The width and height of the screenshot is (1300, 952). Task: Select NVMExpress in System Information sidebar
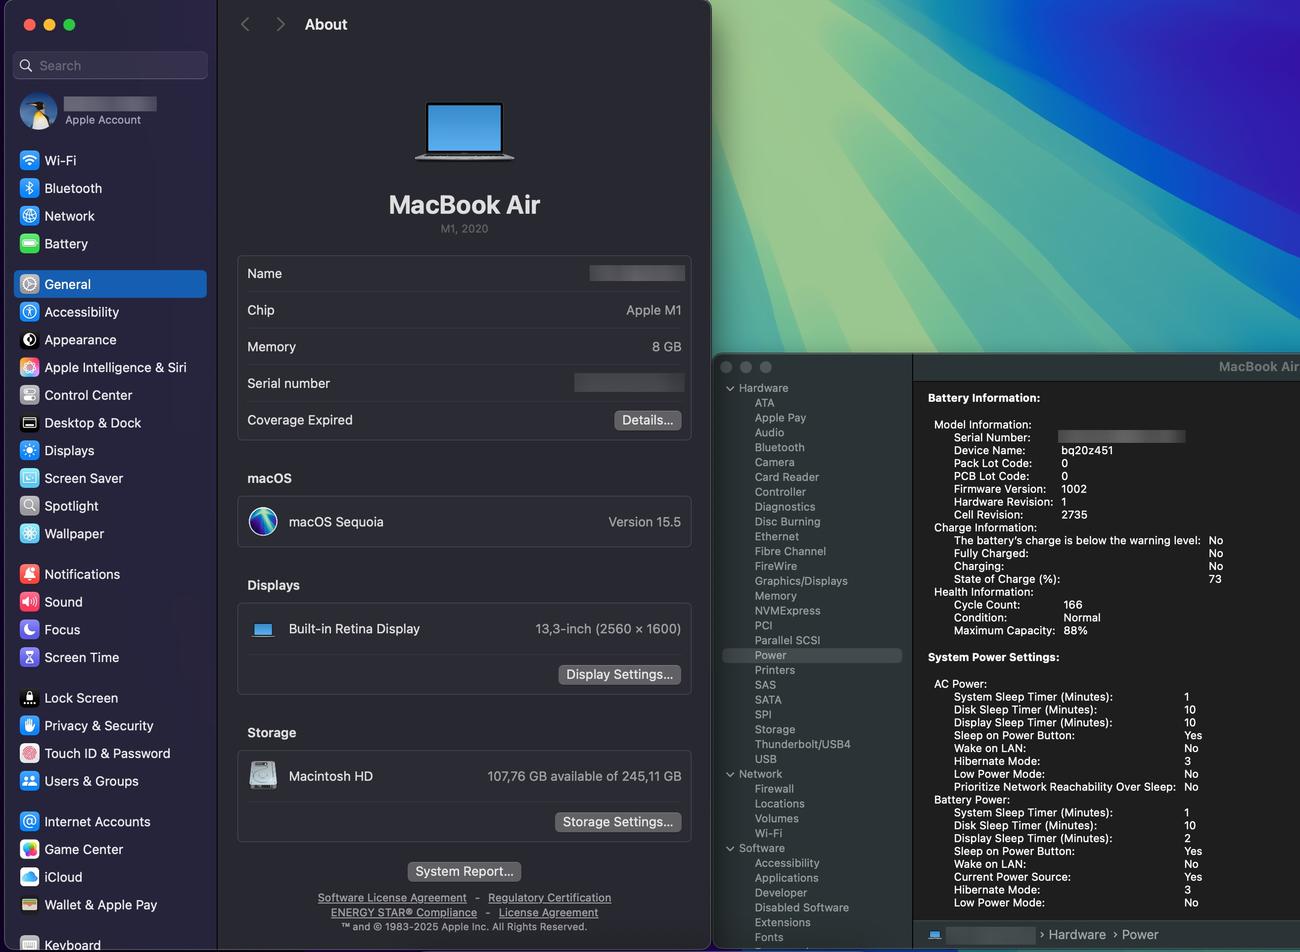[x=787, y=611]
